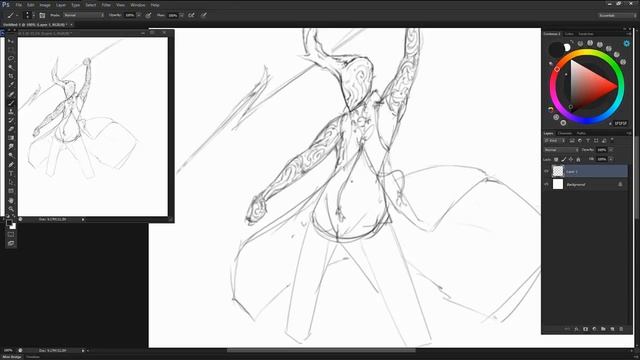Screen dimensions: 640x360
Task: Select the Zoom tool
Action: [x=11, y=209]
